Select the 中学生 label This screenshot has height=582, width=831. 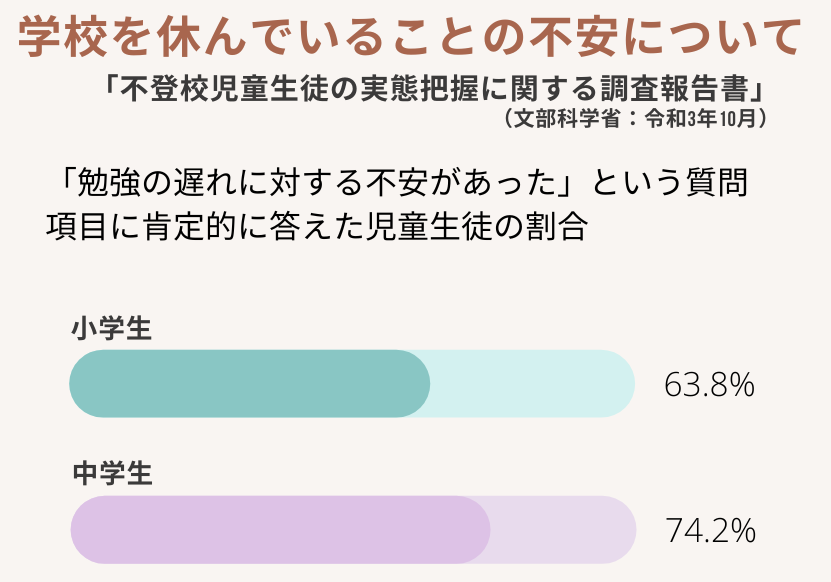[x=112, y=473]
